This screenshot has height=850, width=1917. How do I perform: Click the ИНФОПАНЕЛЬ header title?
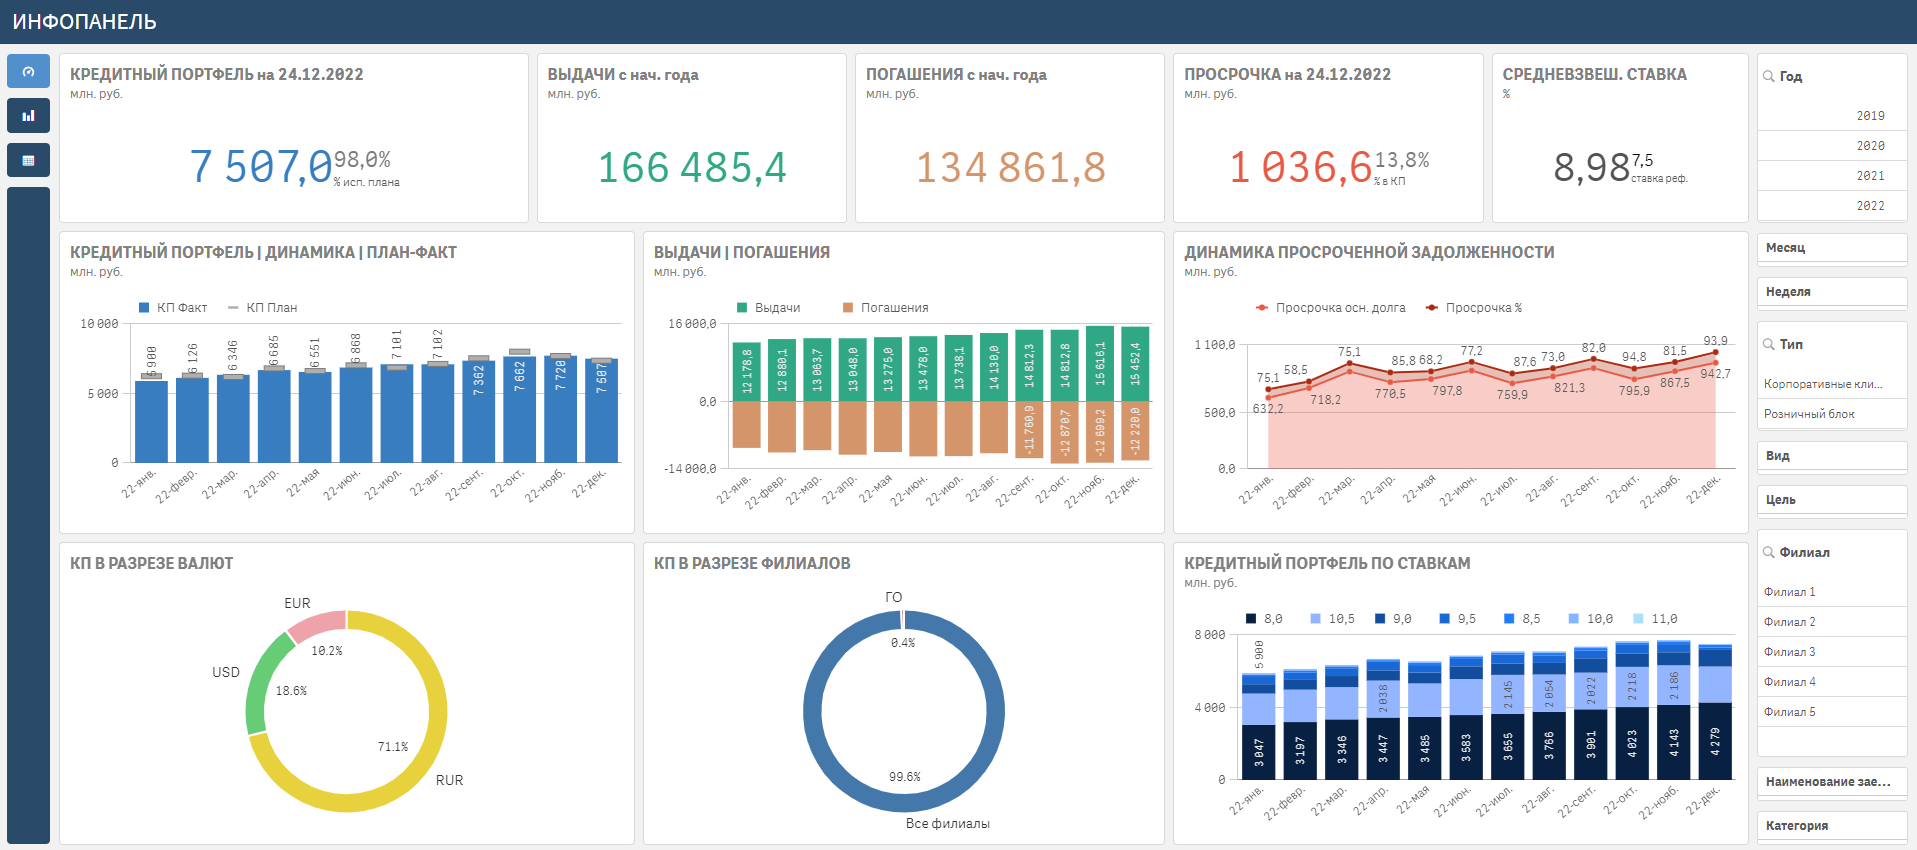click(84, 22)
